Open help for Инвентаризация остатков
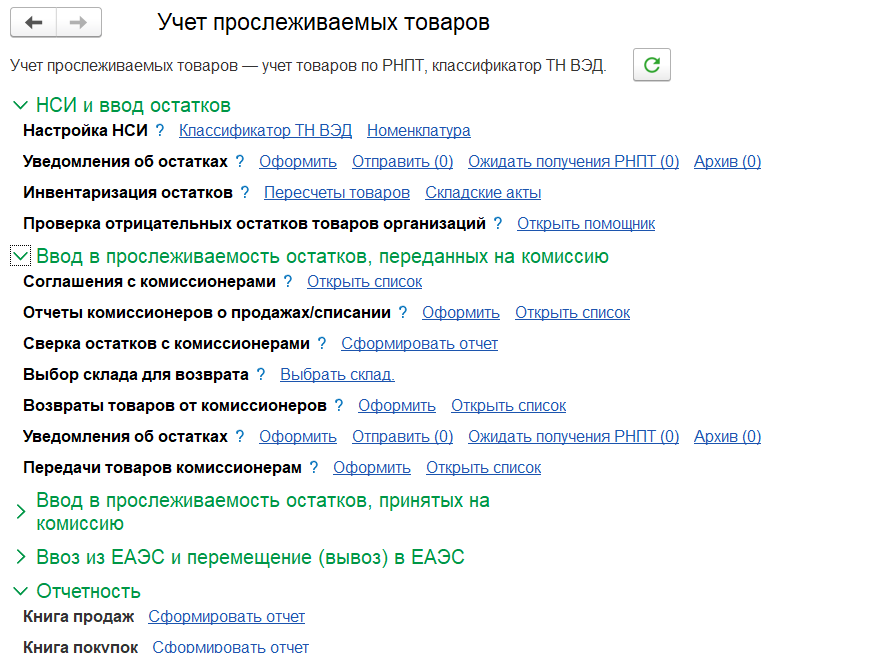Screen dimensions: 870x667 click(x=244, y=192)
